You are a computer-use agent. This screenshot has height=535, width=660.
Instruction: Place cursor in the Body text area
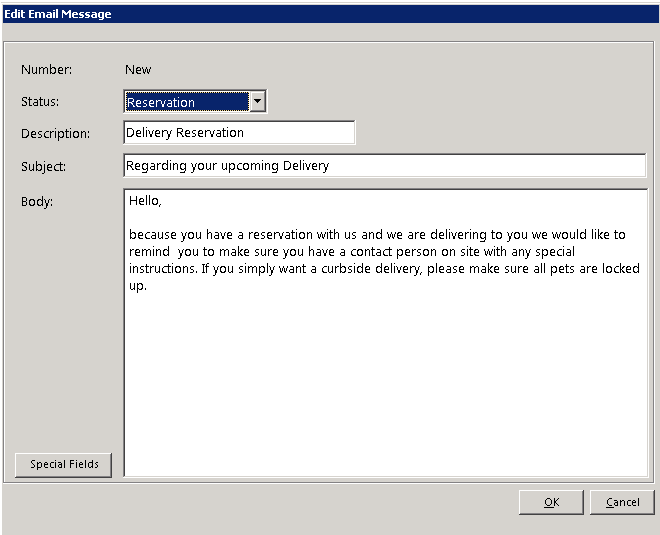pos(386,333)
